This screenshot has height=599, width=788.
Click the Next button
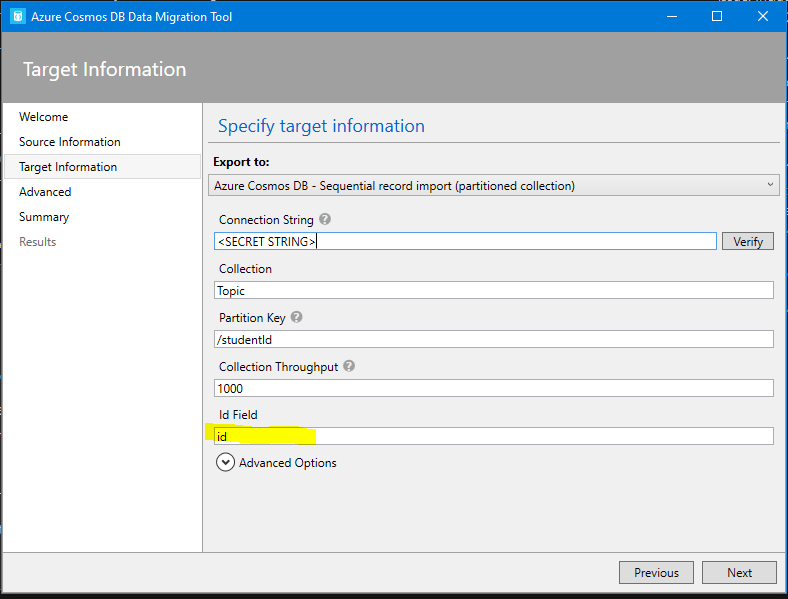click(x=739, y=572)
